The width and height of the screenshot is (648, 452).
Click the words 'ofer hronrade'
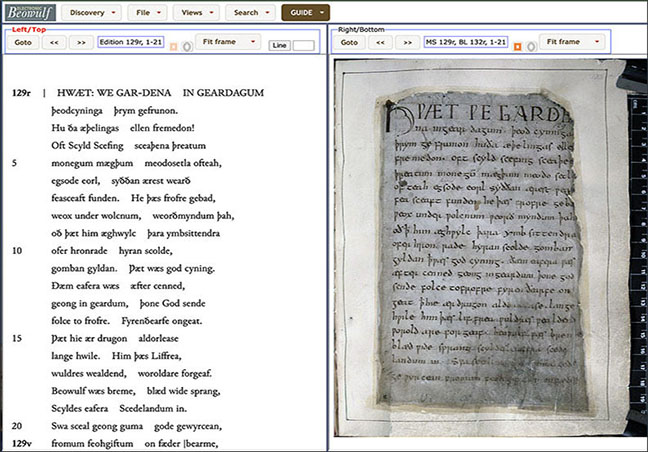pyautogui.click(x=79, y=251)
